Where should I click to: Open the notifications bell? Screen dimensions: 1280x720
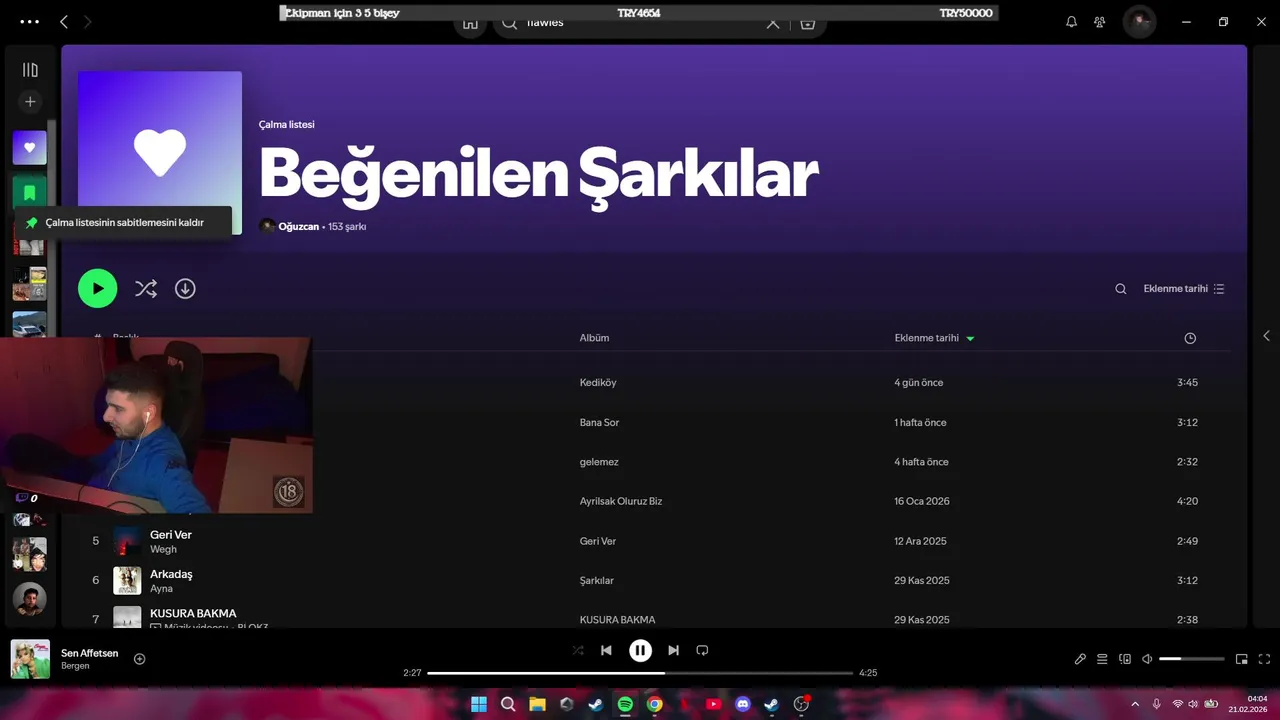pyautogui.click(x=1071, y=21)
